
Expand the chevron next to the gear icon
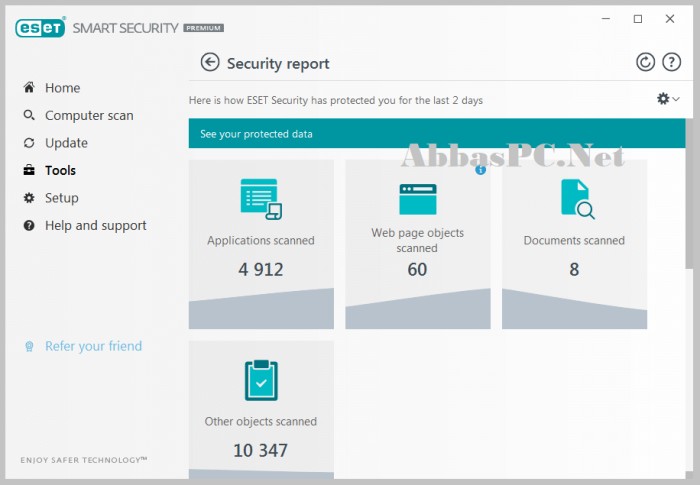click(x=676, y=99)
